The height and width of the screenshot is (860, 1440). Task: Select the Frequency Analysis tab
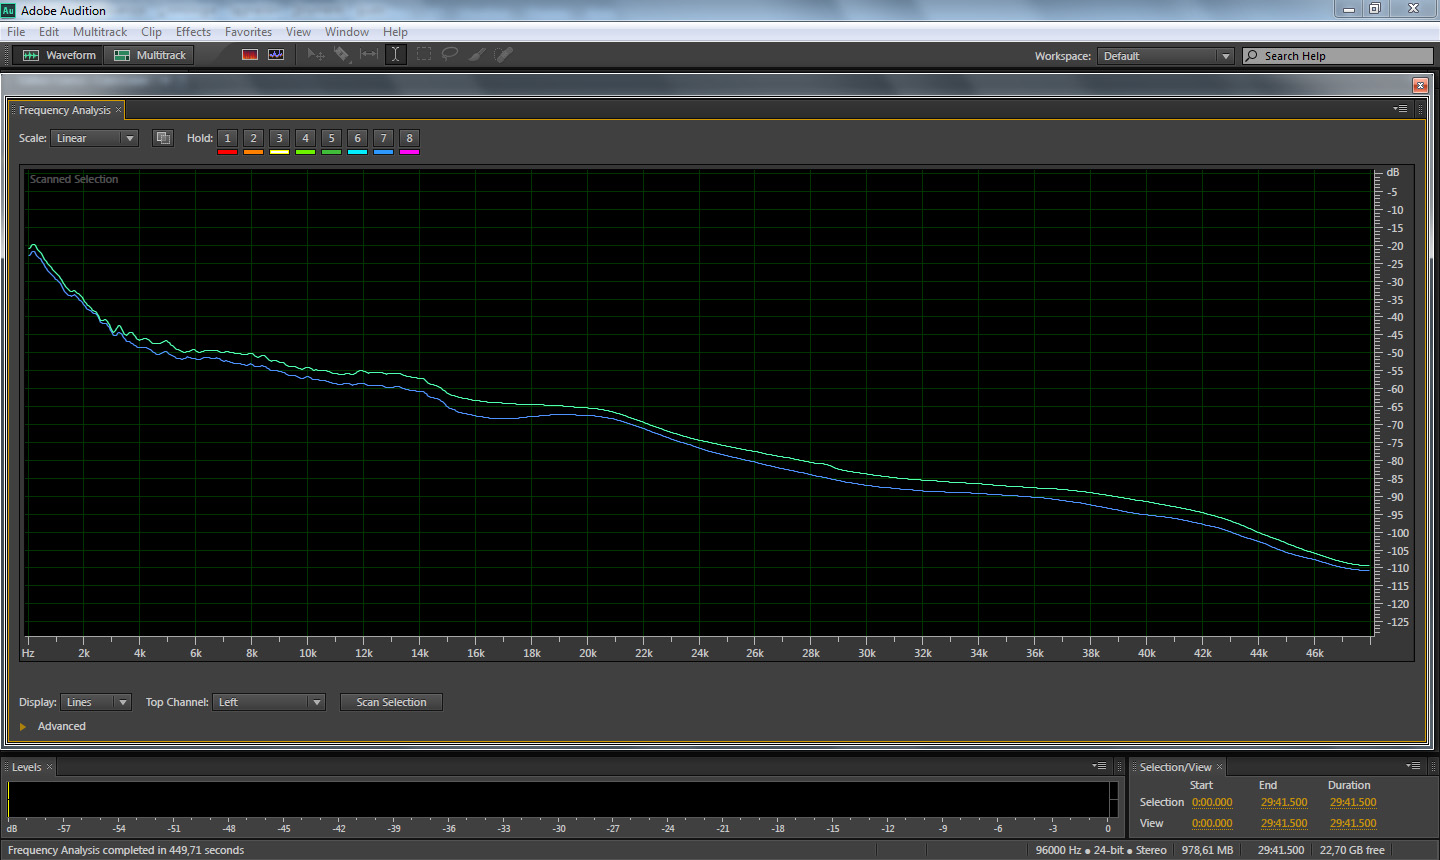tap(64, 110)
